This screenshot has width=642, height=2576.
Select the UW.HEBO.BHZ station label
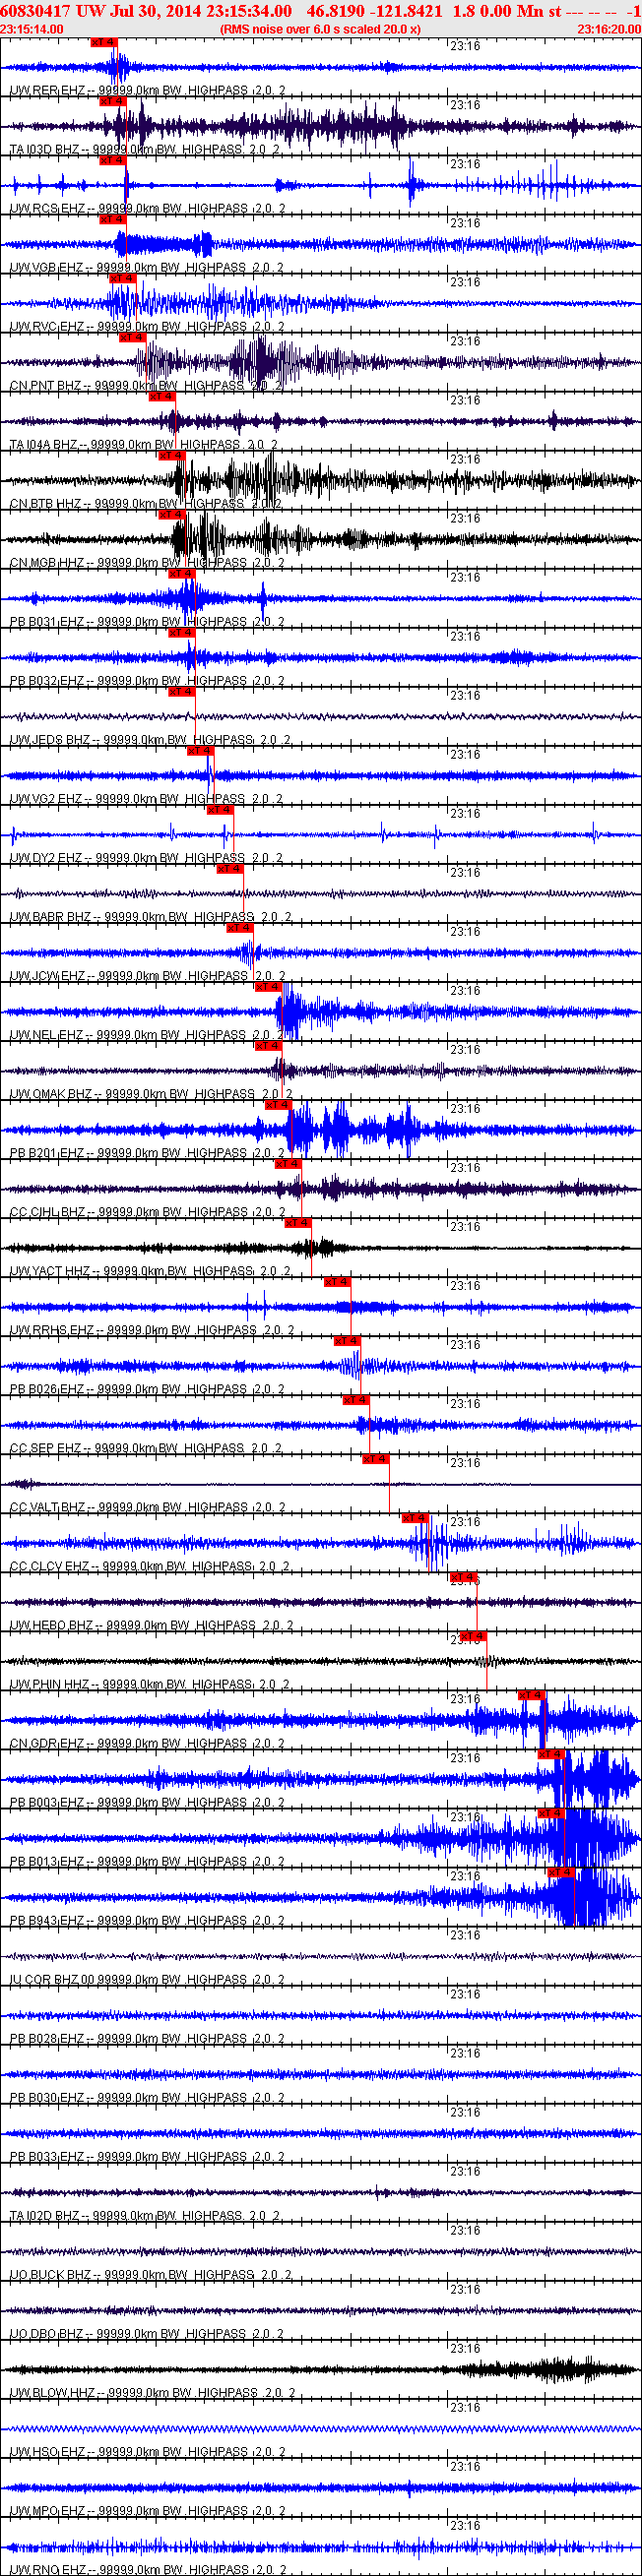(x=152, y=1624)
